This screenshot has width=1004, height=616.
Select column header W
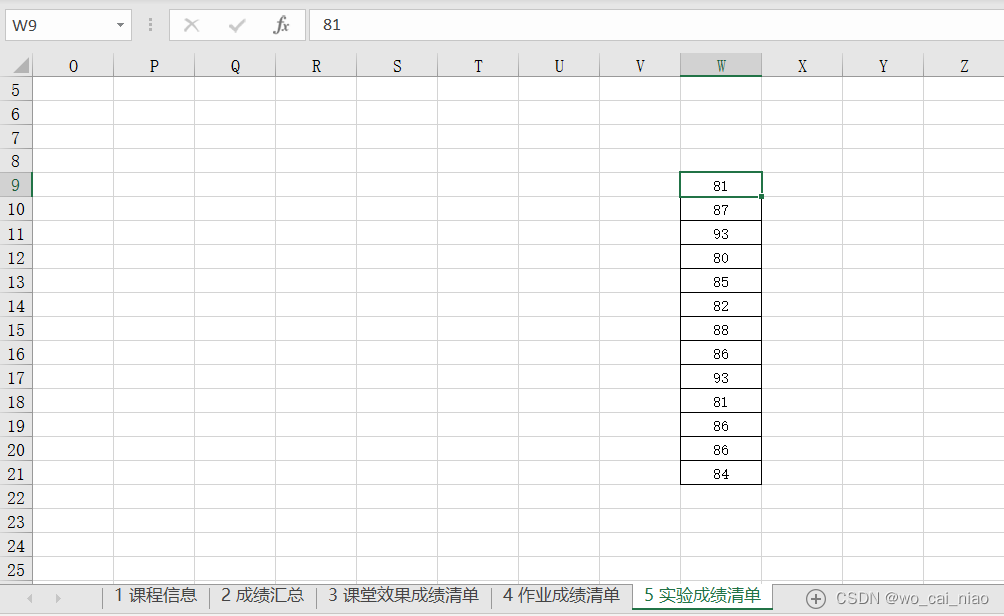721,66
